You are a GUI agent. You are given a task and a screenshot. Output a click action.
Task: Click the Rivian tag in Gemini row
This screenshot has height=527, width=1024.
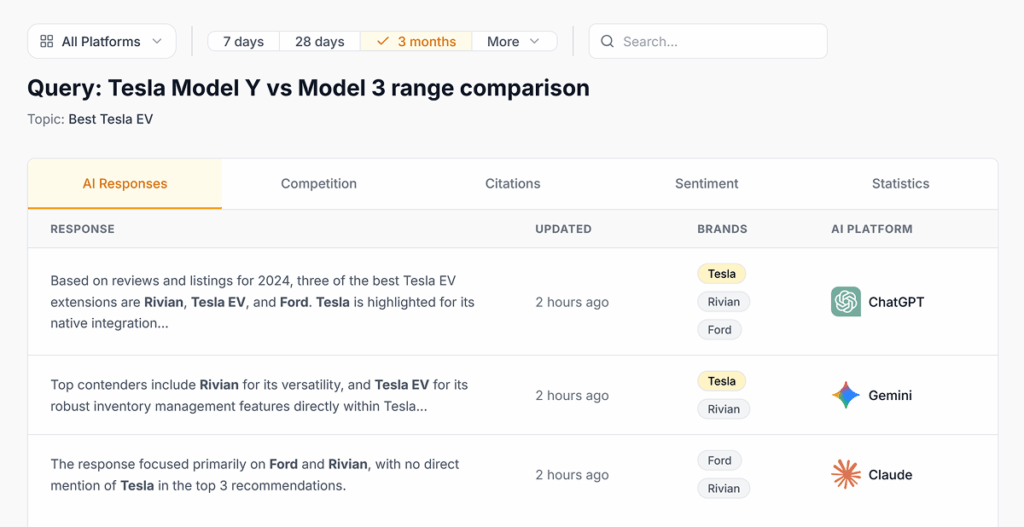724,409
